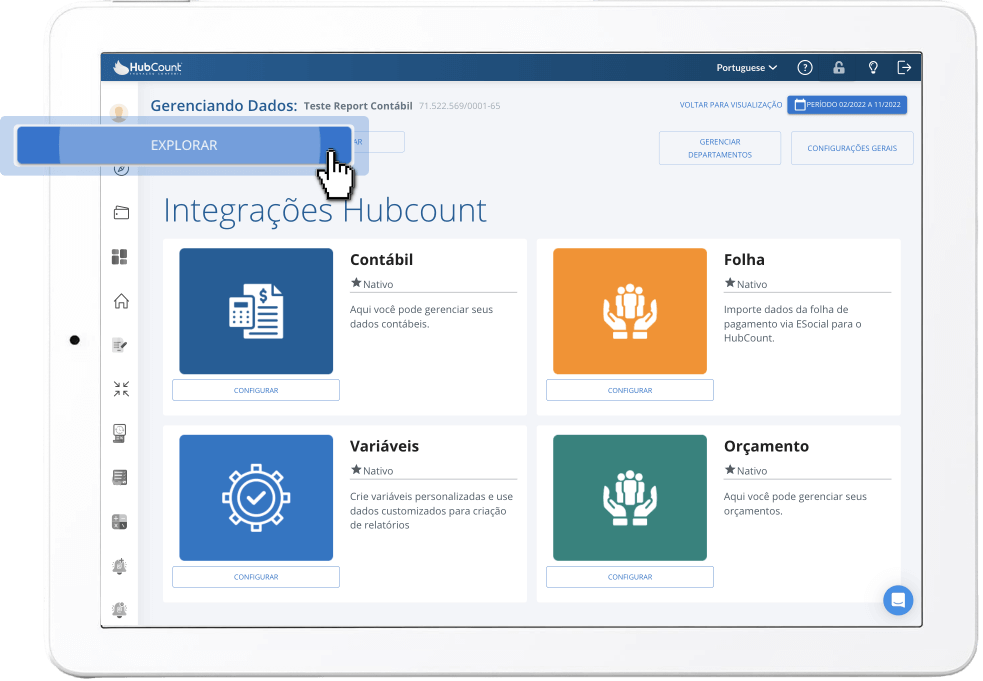The height and width of the screenshot is (681, 983).
Task: Click Configurar under Folha
Action: click(x=630, y=390)
